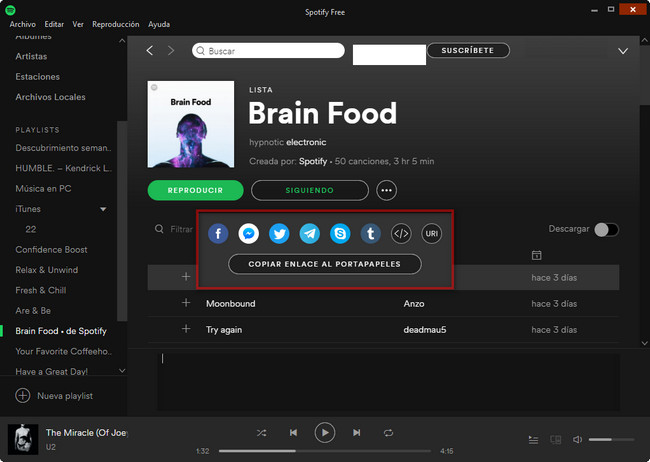Image resolution: width=650 pixels, height=462 pixels.
Task: Open artist Anzo
Action: pyautogui.click(x=414, y=304)
